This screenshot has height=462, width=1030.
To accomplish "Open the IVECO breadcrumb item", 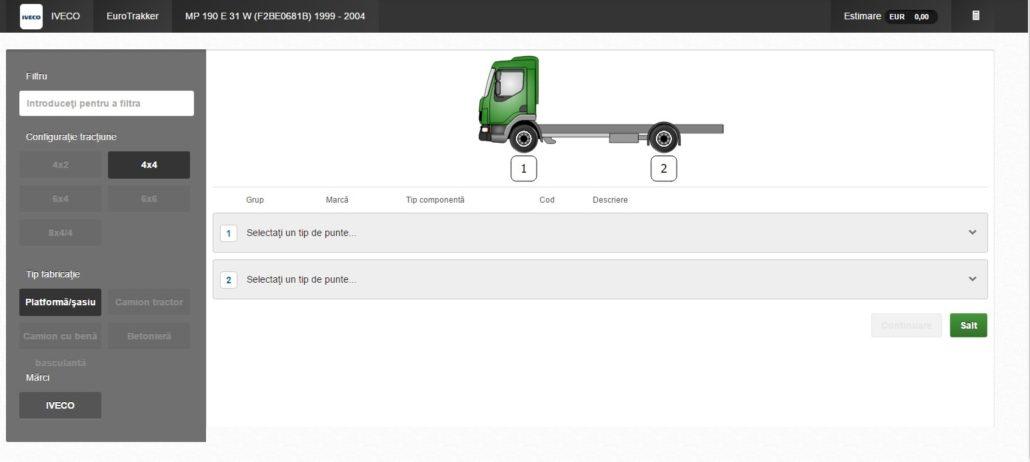I will point(66,16).
